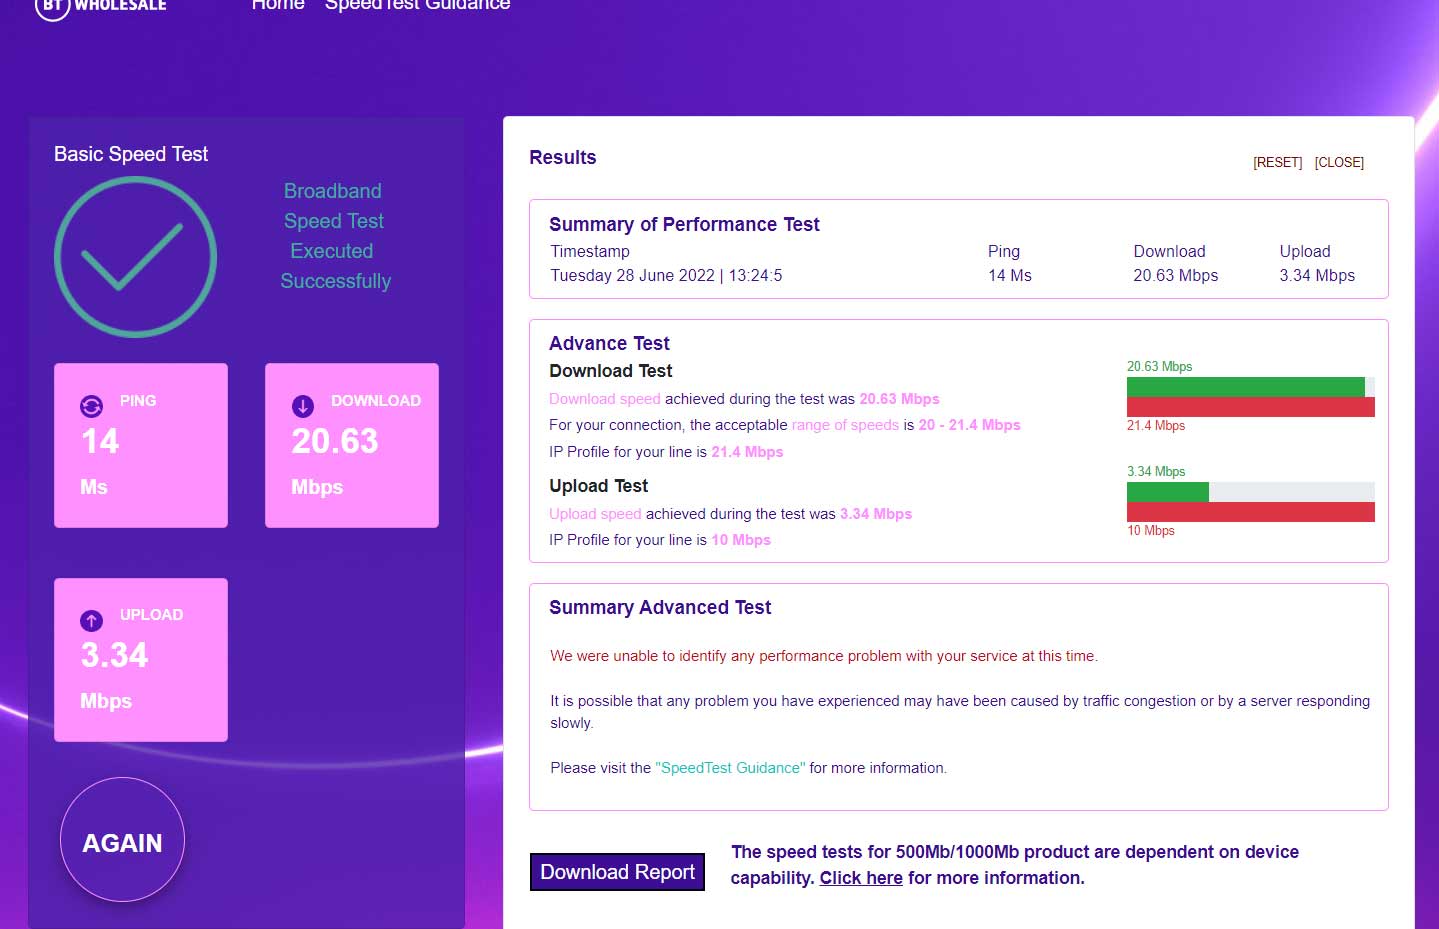Close the results panel via [CLOSE]
1439x929 pixels.
click(x=1339, y=162)
